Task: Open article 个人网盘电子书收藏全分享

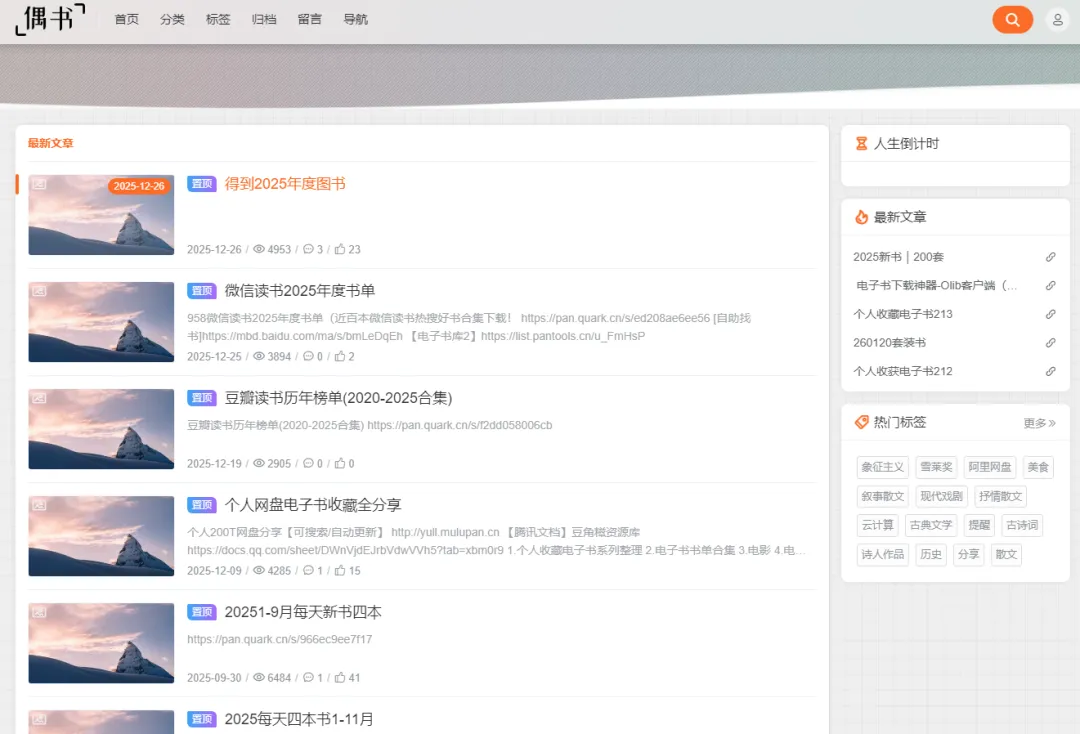Action: pyautogui.click(x=313, y=505)
